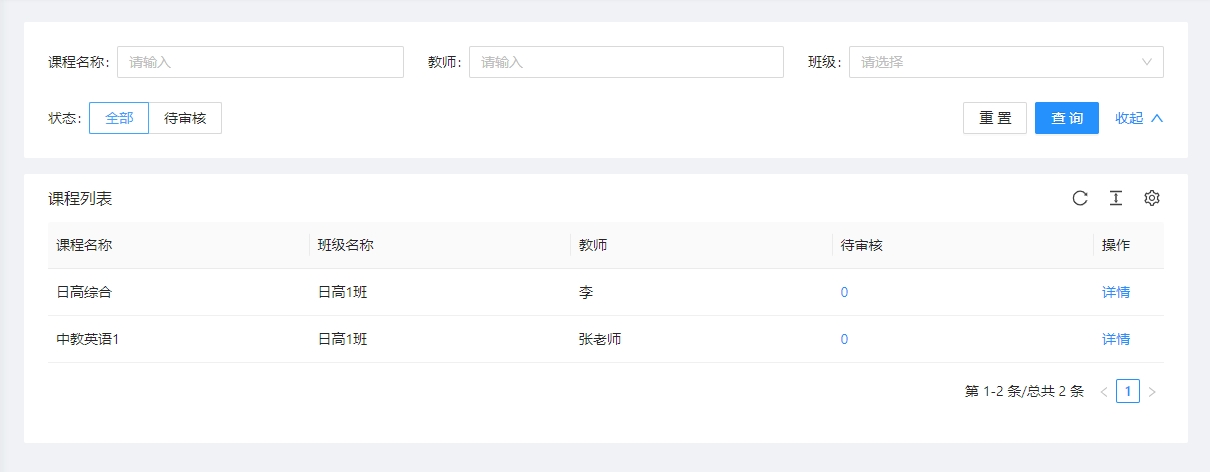Open 详情 for 日高综合 course
The height and width of the screenshot is (472, 1210).
point(1116,292)
